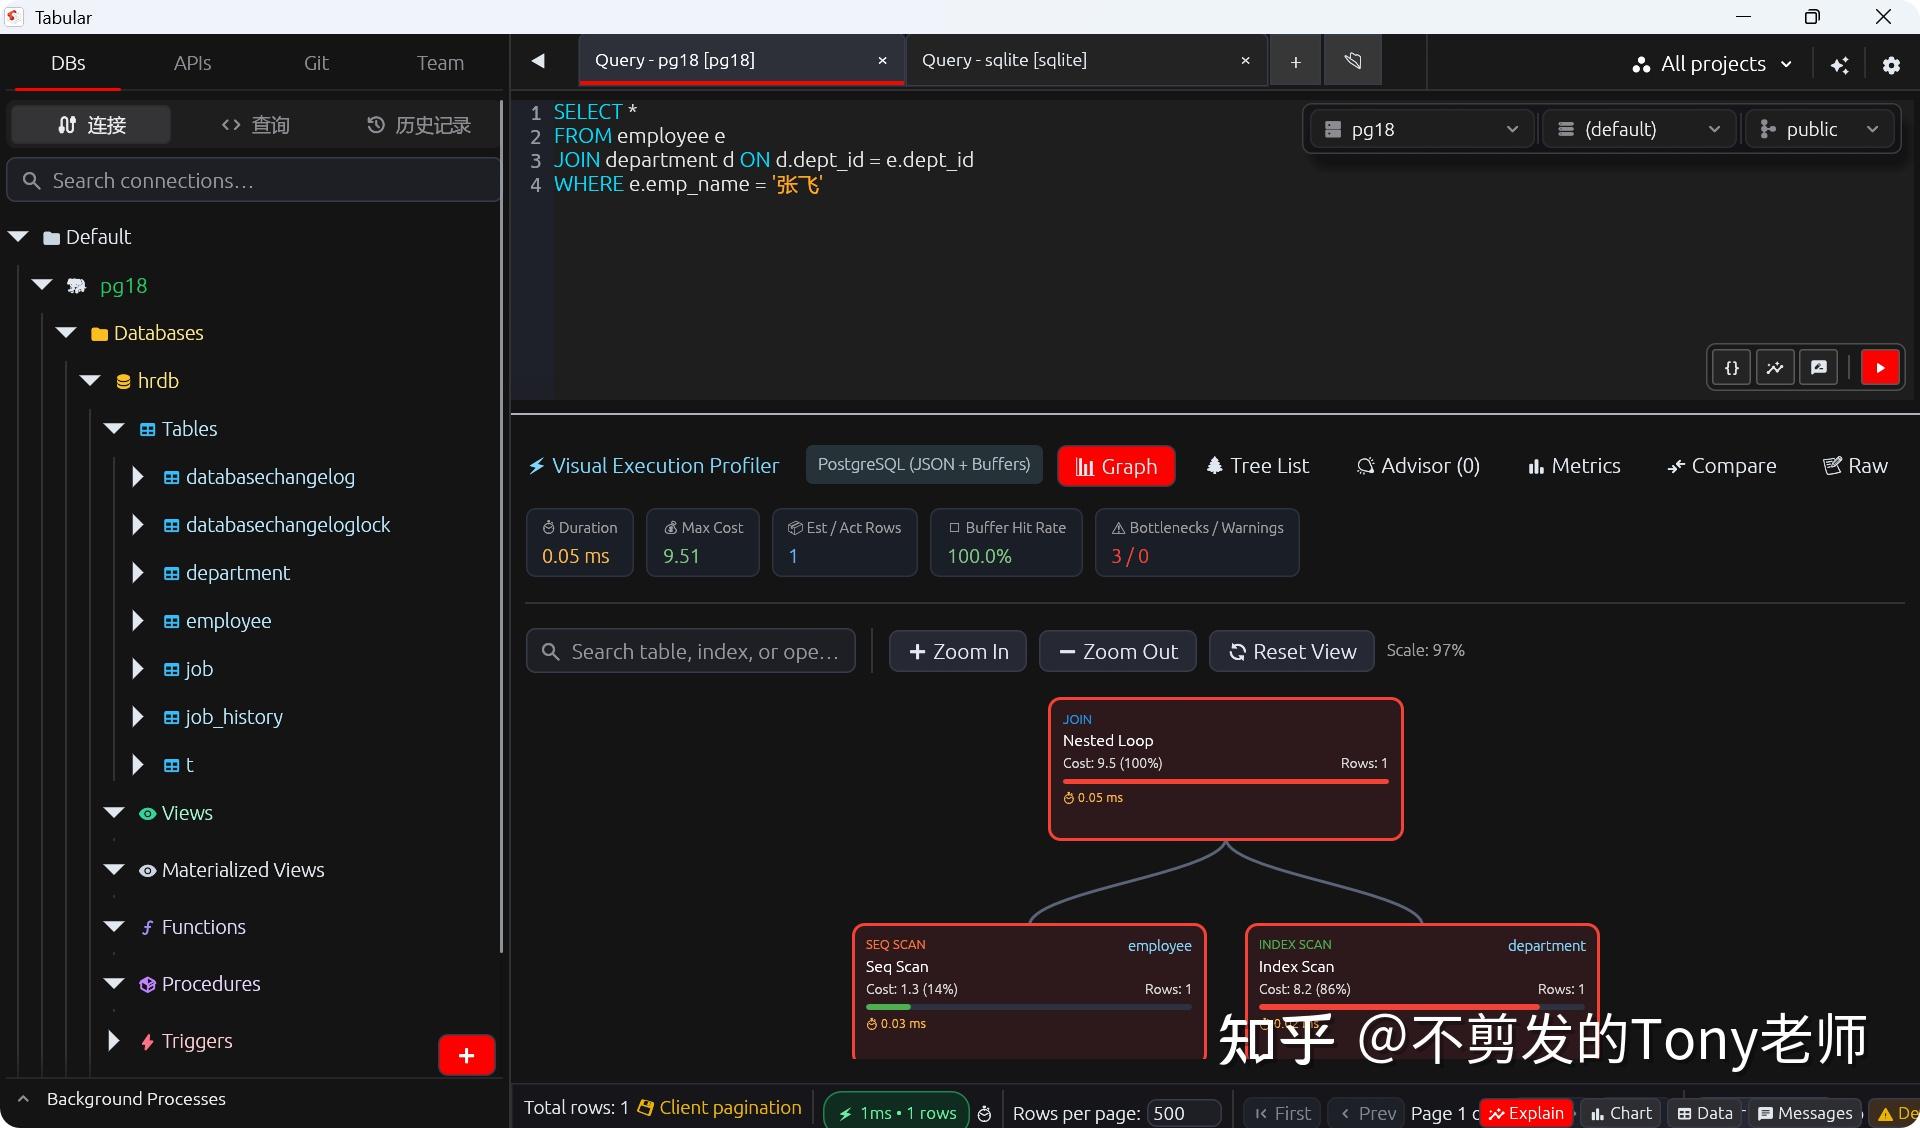Open the 历史记录 history tab
The height and width of the screenshot is (1128, 1920).
point(419,125)
